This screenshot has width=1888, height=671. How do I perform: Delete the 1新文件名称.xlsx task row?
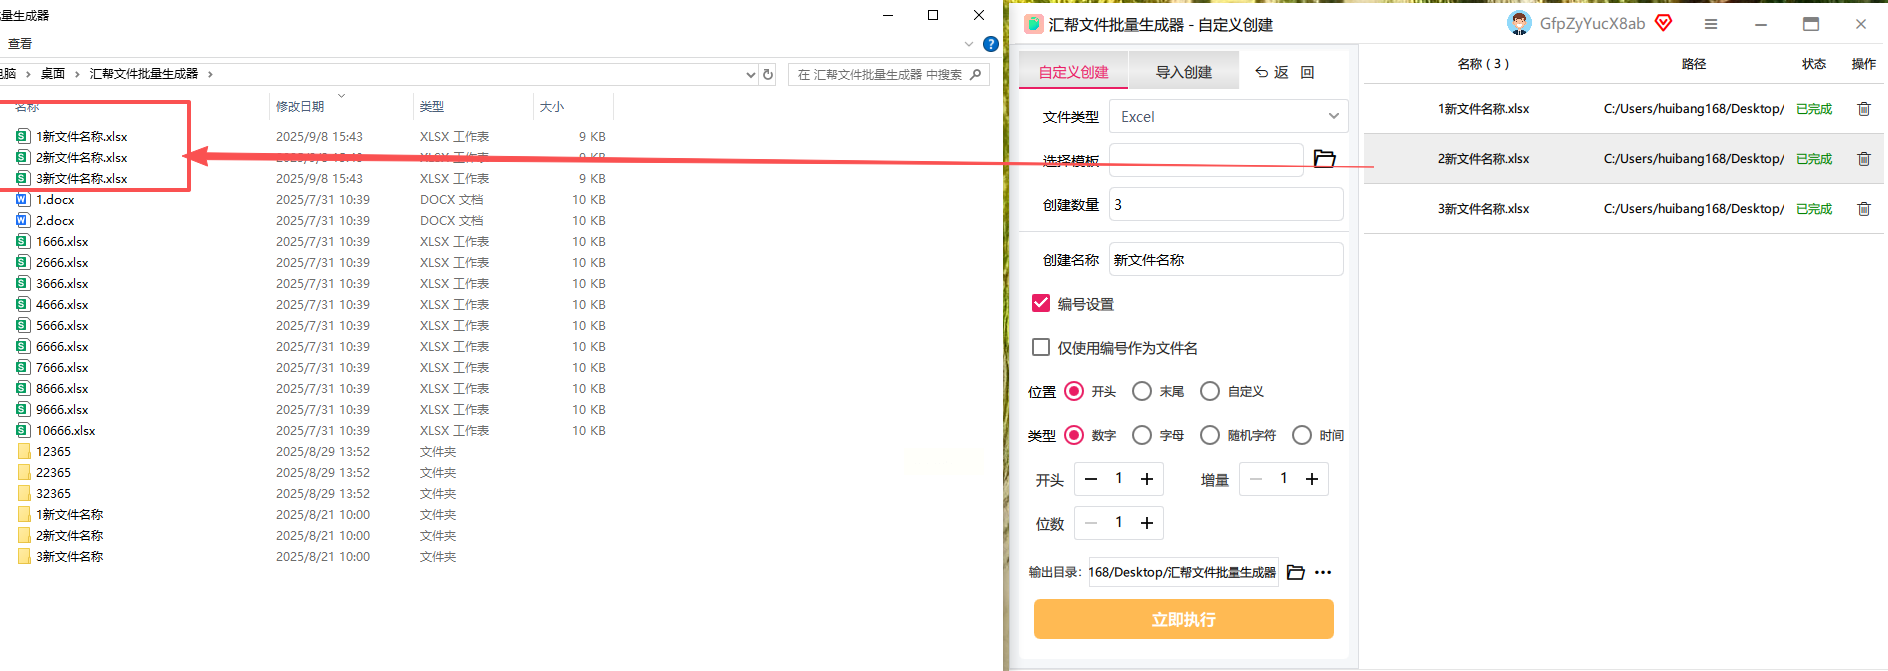pyautogui.click(x=1864, y=109)
